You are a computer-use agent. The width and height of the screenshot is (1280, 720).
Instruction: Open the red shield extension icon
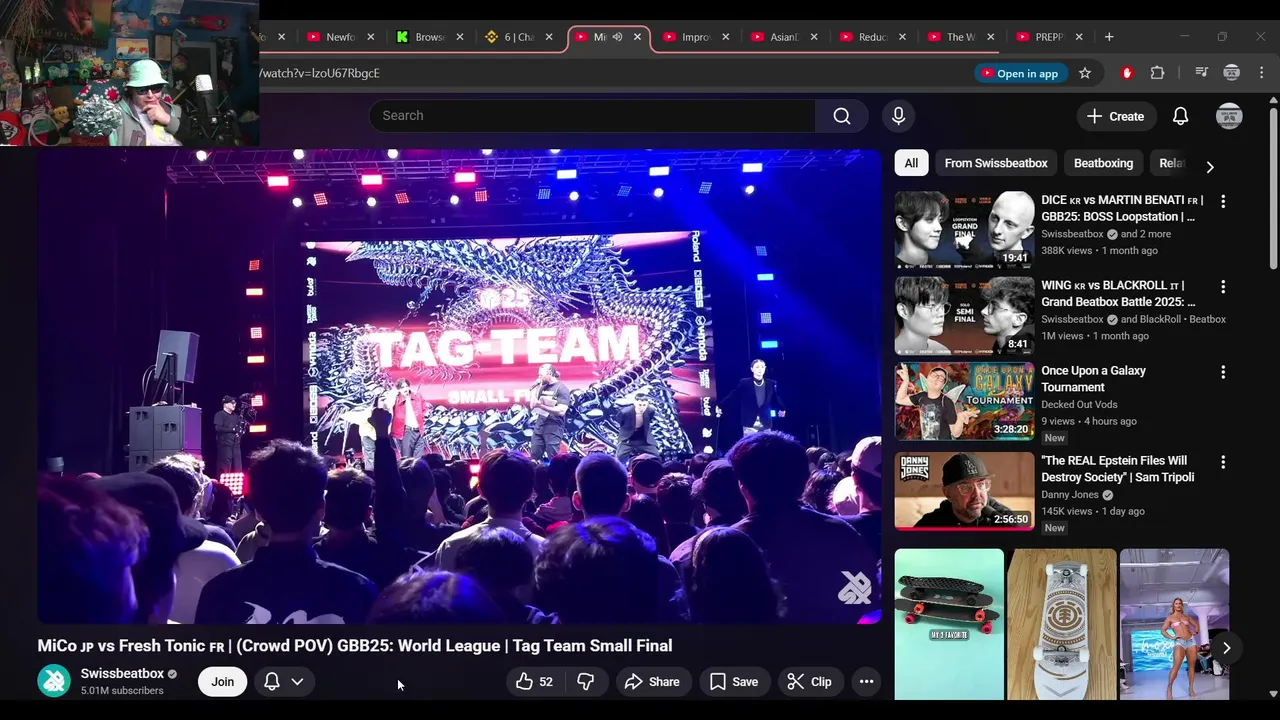click(1127, 73)
